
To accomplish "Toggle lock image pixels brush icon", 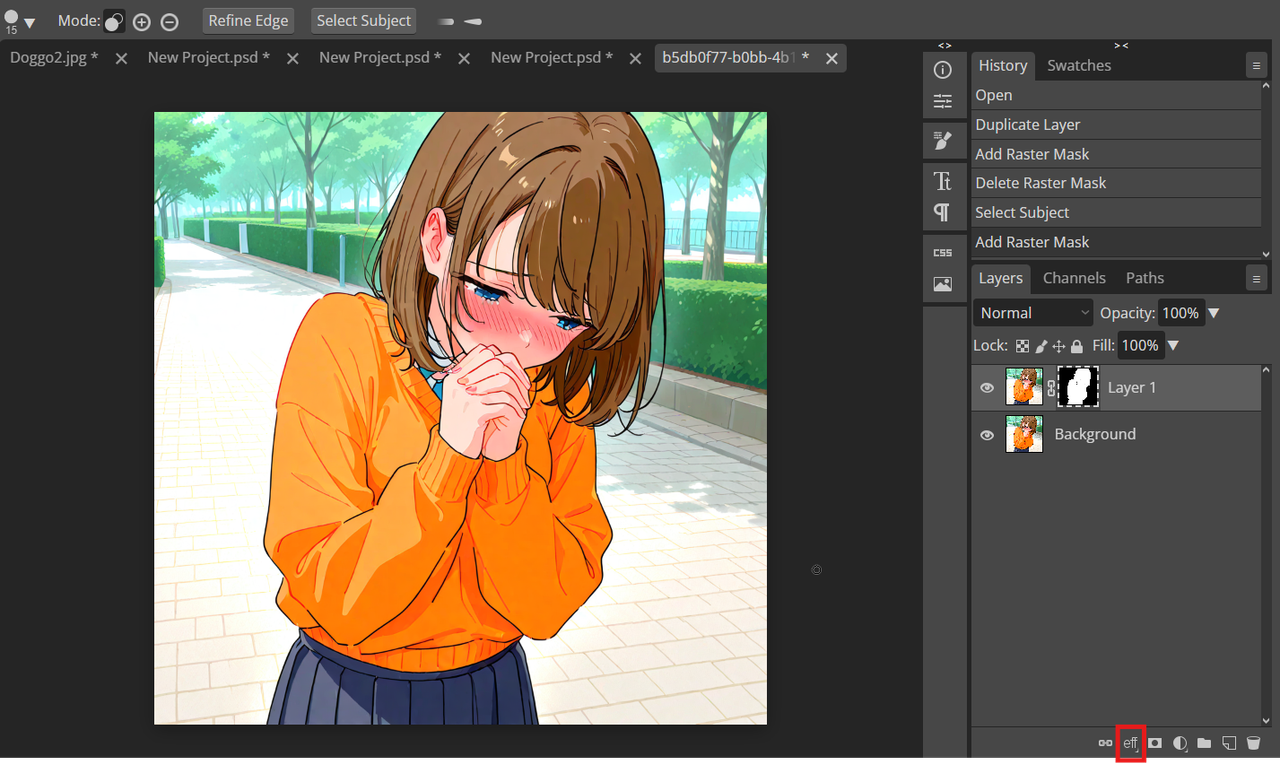I will tap(1041, 346).
